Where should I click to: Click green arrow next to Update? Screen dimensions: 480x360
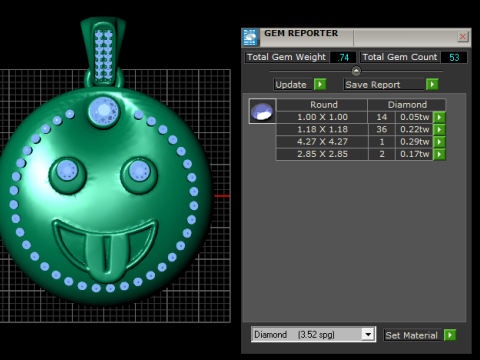click(x=320, y=84)
